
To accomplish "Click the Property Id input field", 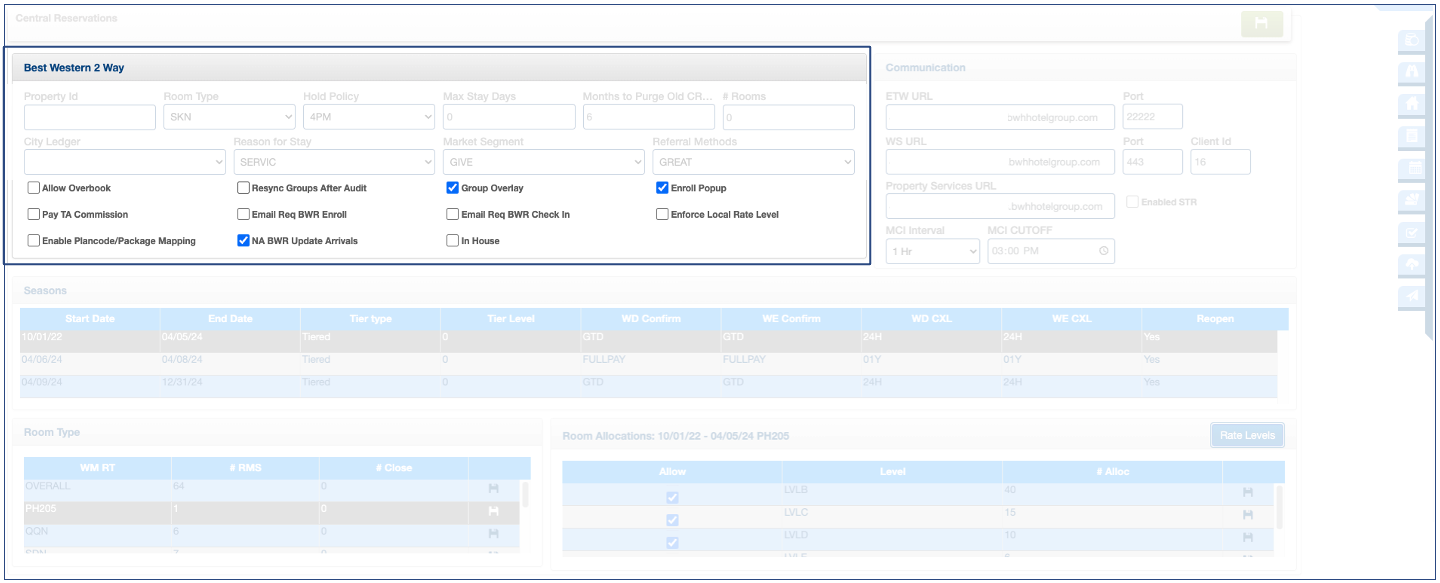I will (90, 117).
